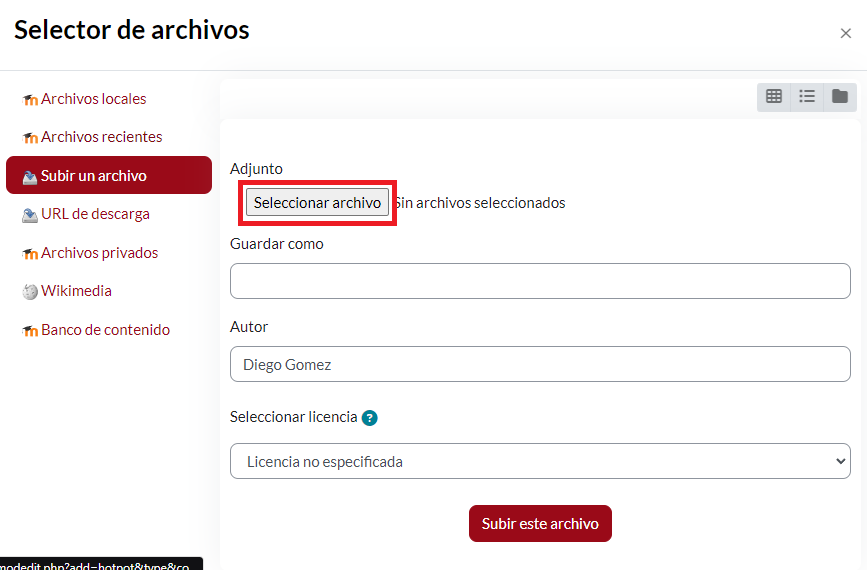Click the 'Autor' label
The height and width of the screenshot is (570, 867).
249,327
